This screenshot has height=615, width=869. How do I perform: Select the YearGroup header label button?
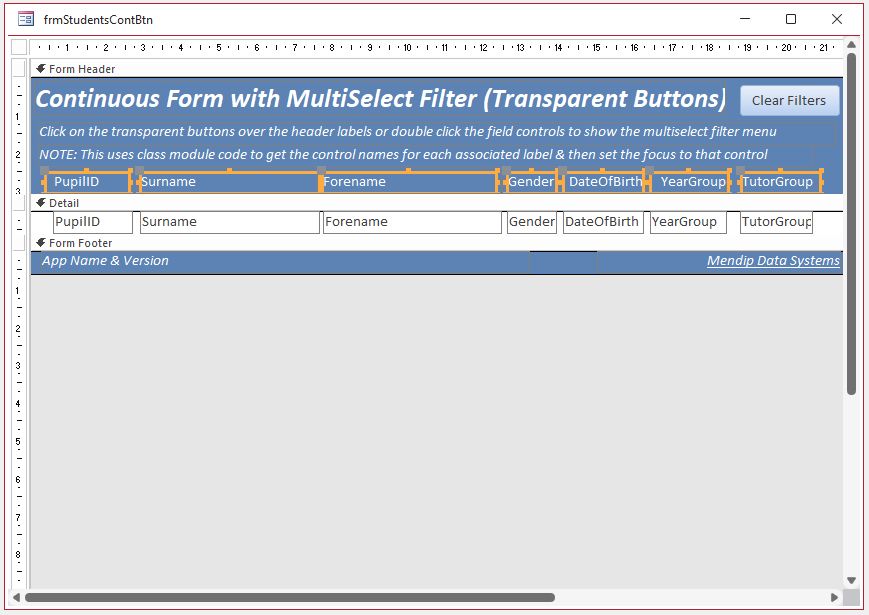click(x=689, y=182)
